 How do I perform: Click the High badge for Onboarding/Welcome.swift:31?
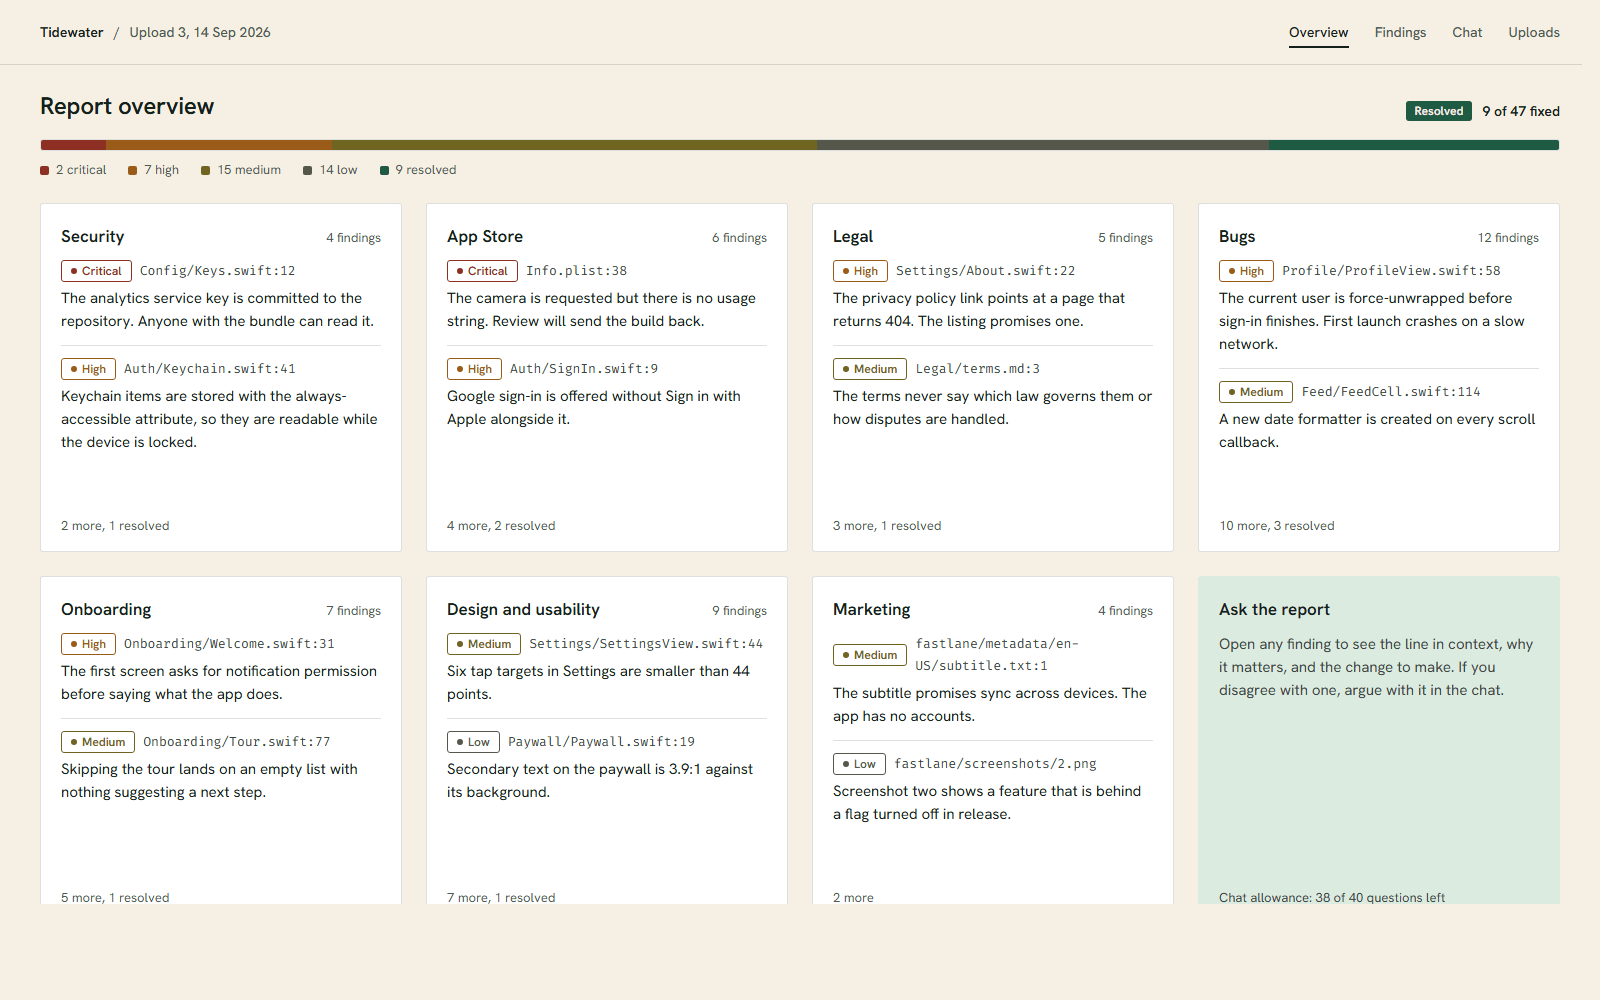(x=88, y=644)
